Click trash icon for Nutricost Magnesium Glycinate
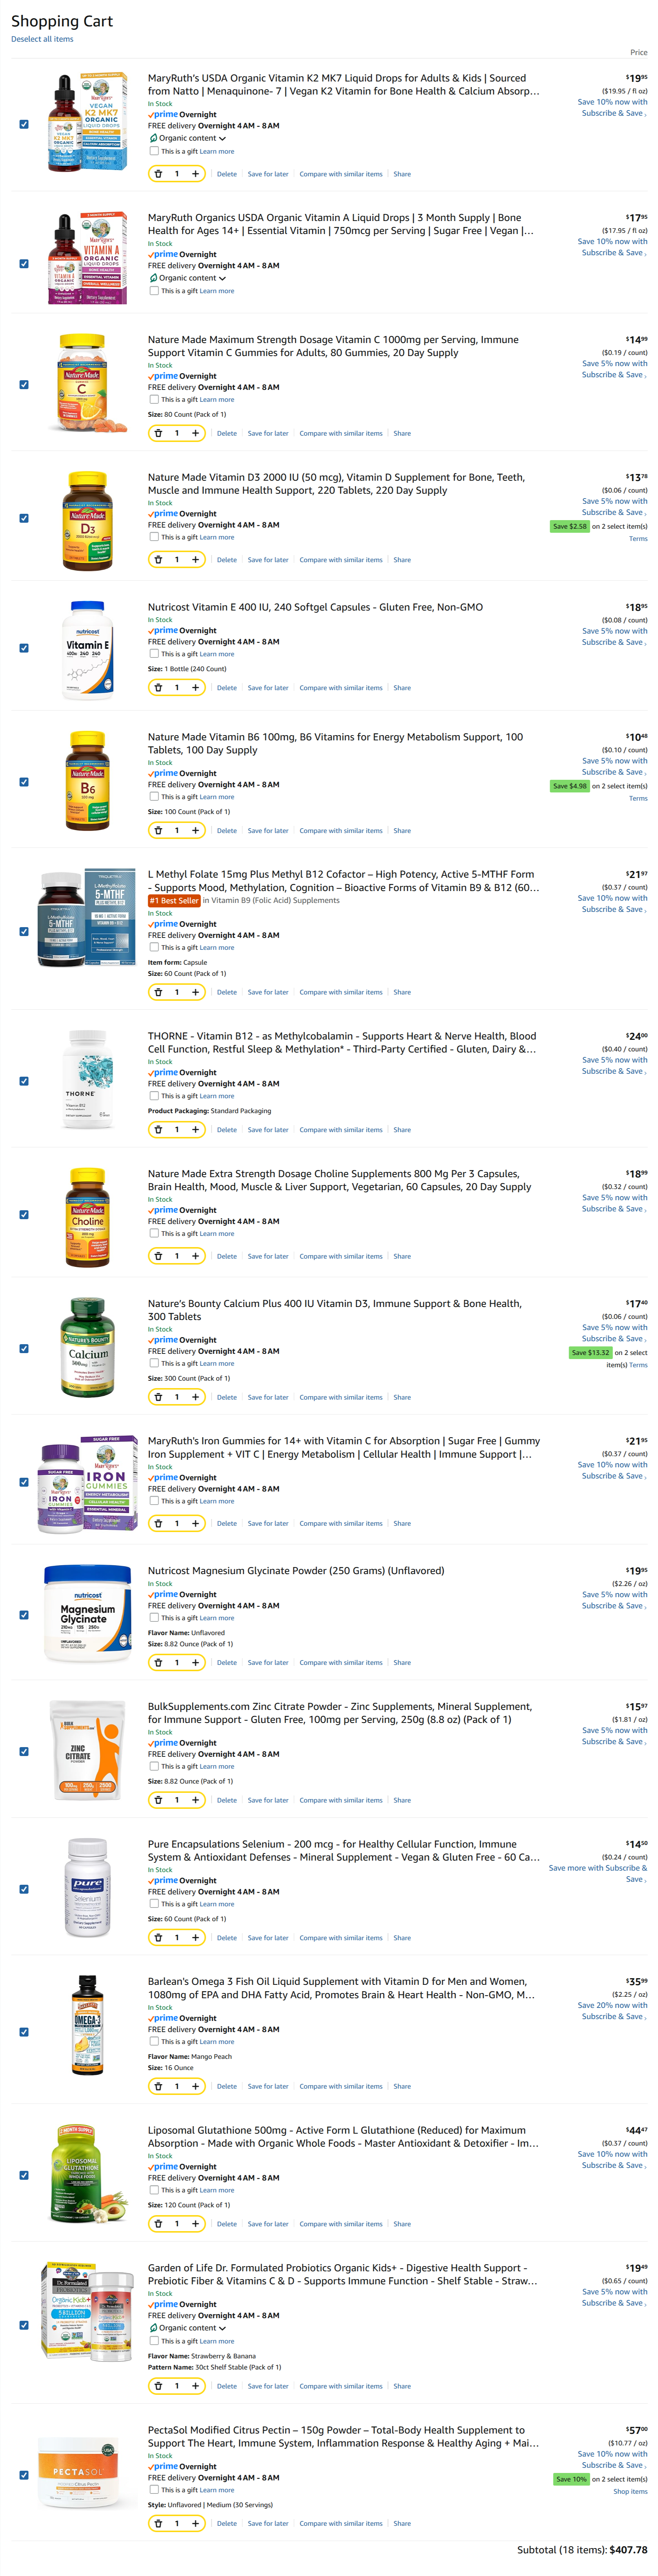658x2576 pixels. 158,1662
